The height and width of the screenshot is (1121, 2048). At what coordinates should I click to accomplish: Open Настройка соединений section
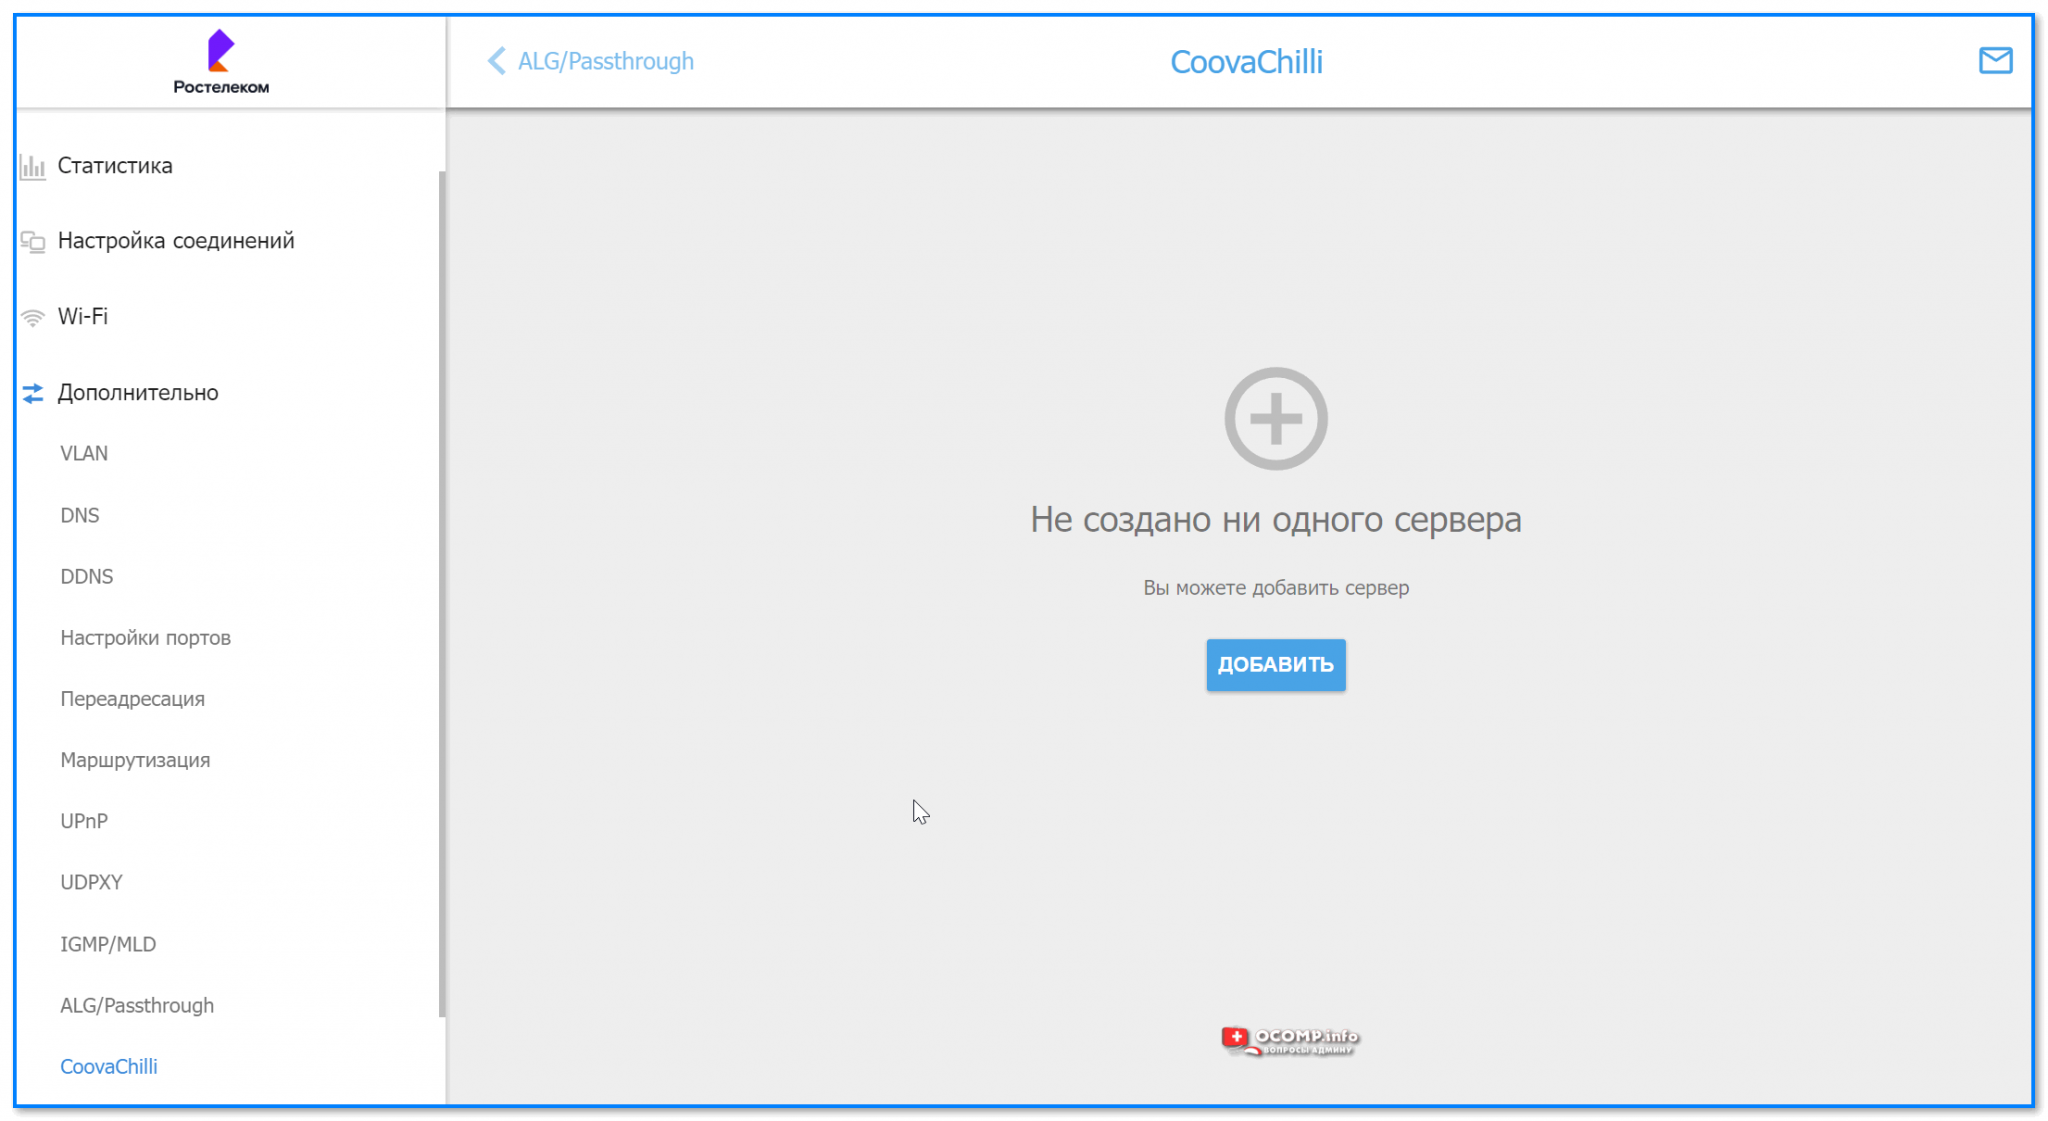click(x=176, y=240)
